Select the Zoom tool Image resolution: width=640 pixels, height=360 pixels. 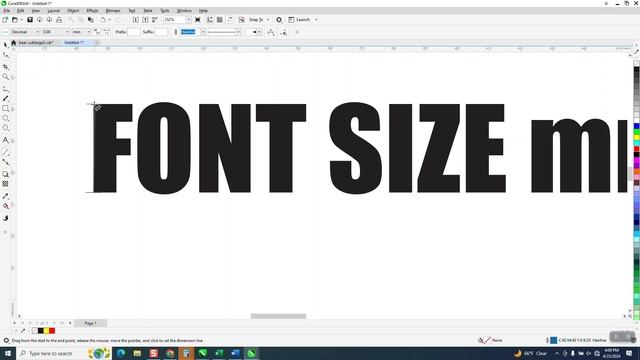5,77
